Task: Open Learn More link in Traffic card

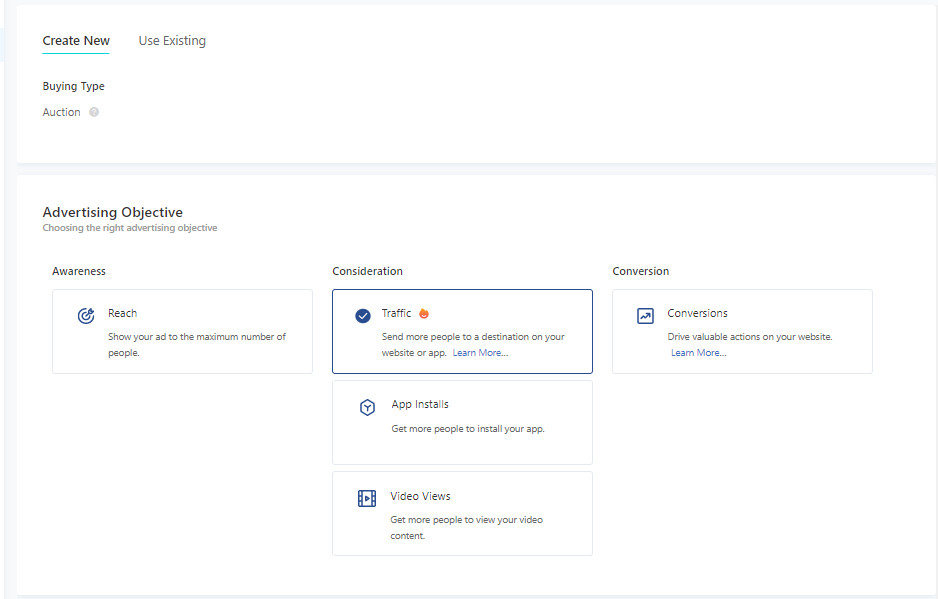Action: coord(480,353)
